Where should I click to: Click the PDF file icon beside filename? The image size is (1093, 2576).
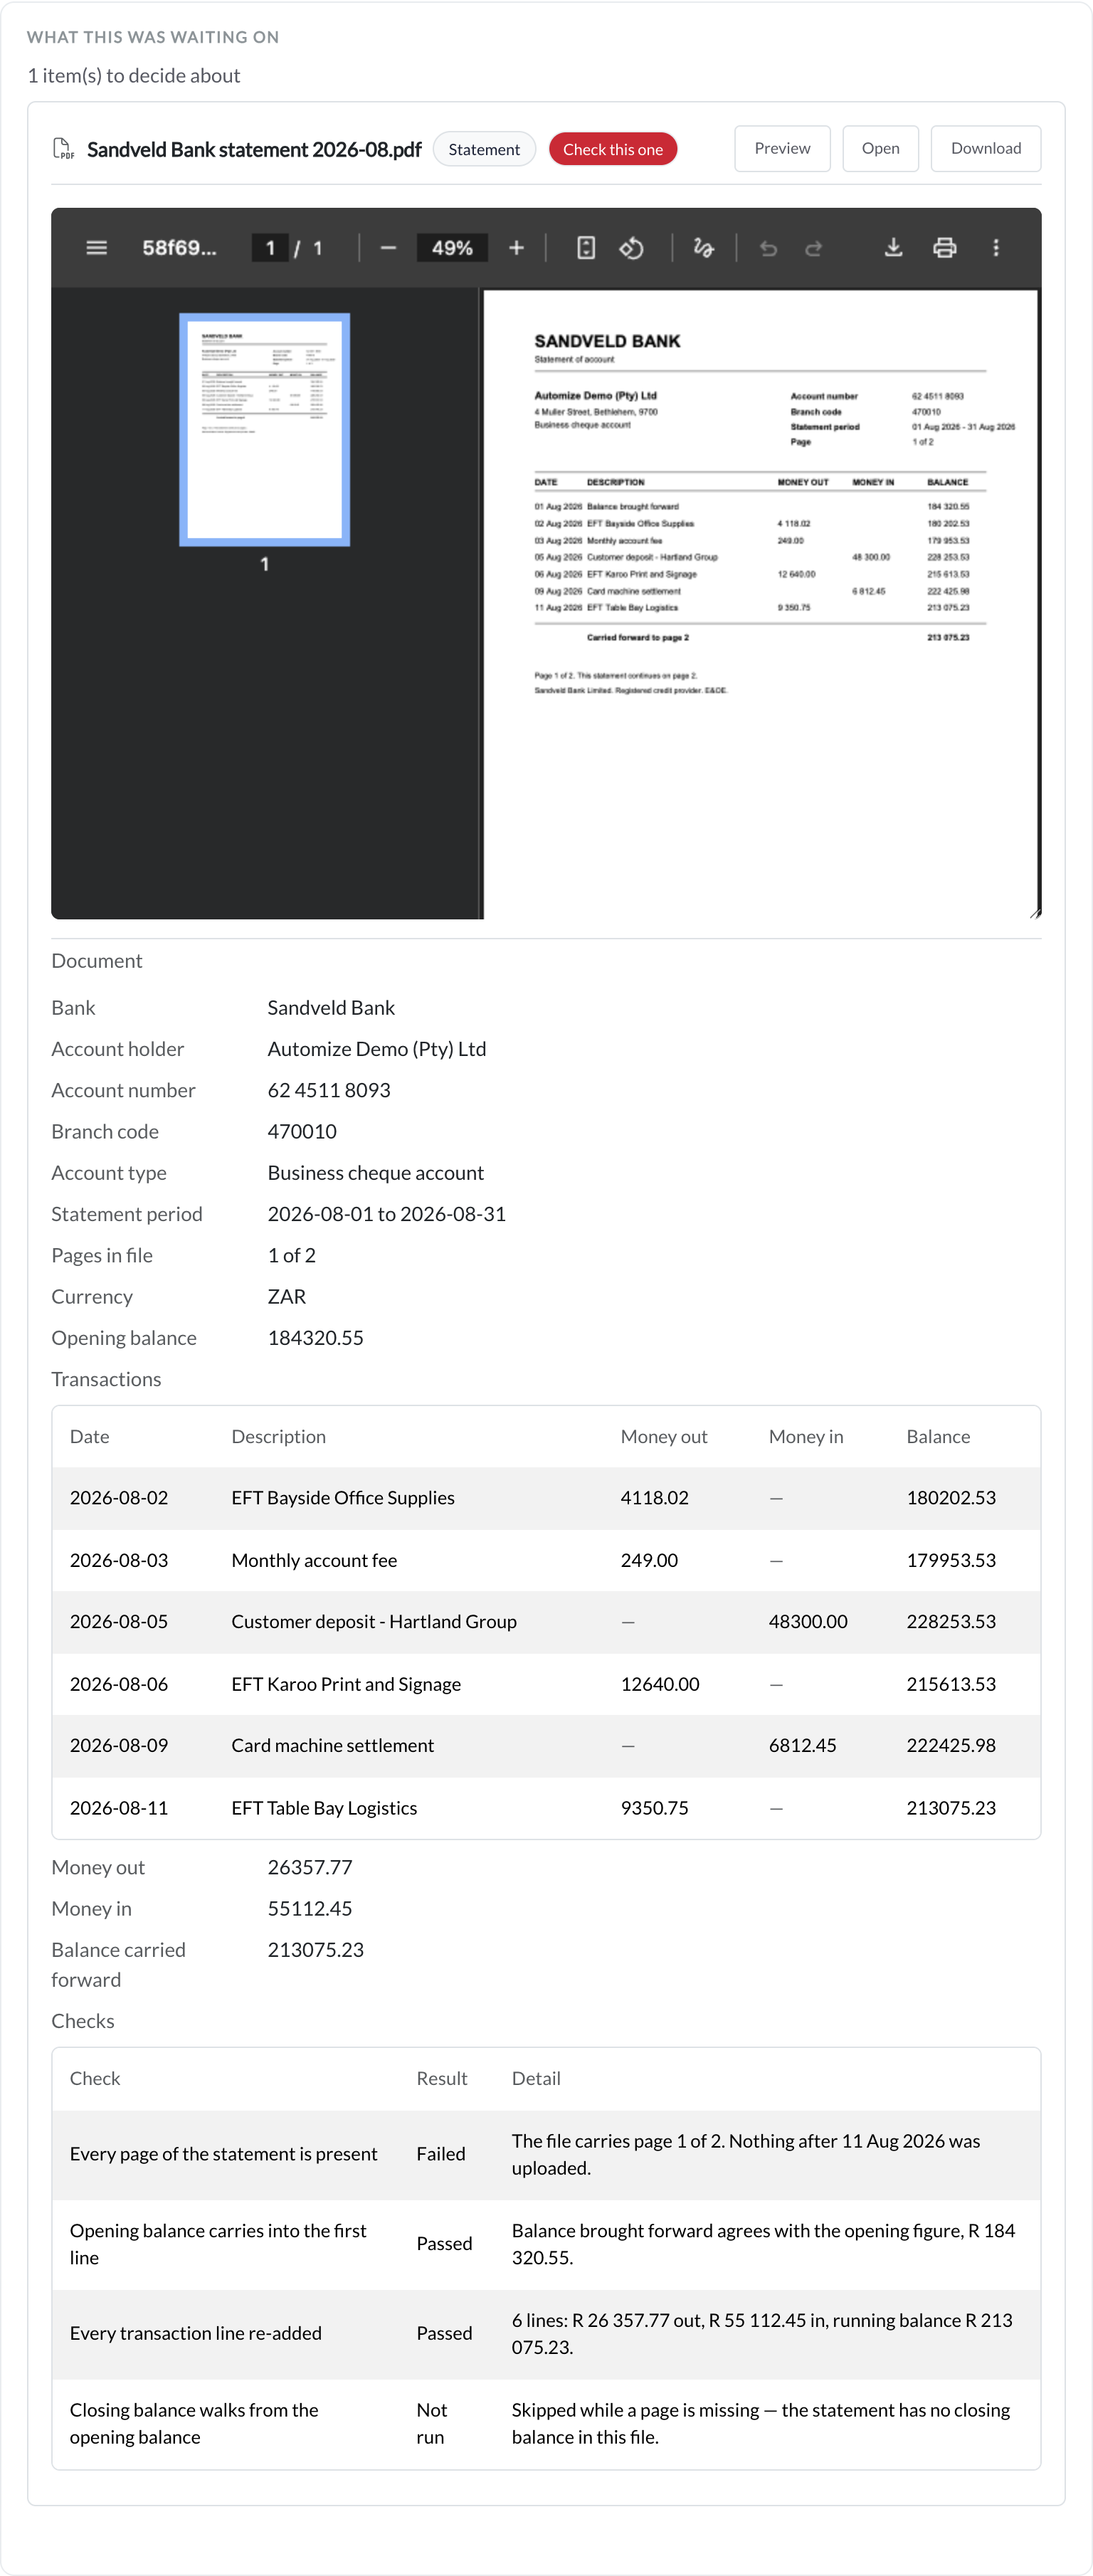[x=63, y=149]
